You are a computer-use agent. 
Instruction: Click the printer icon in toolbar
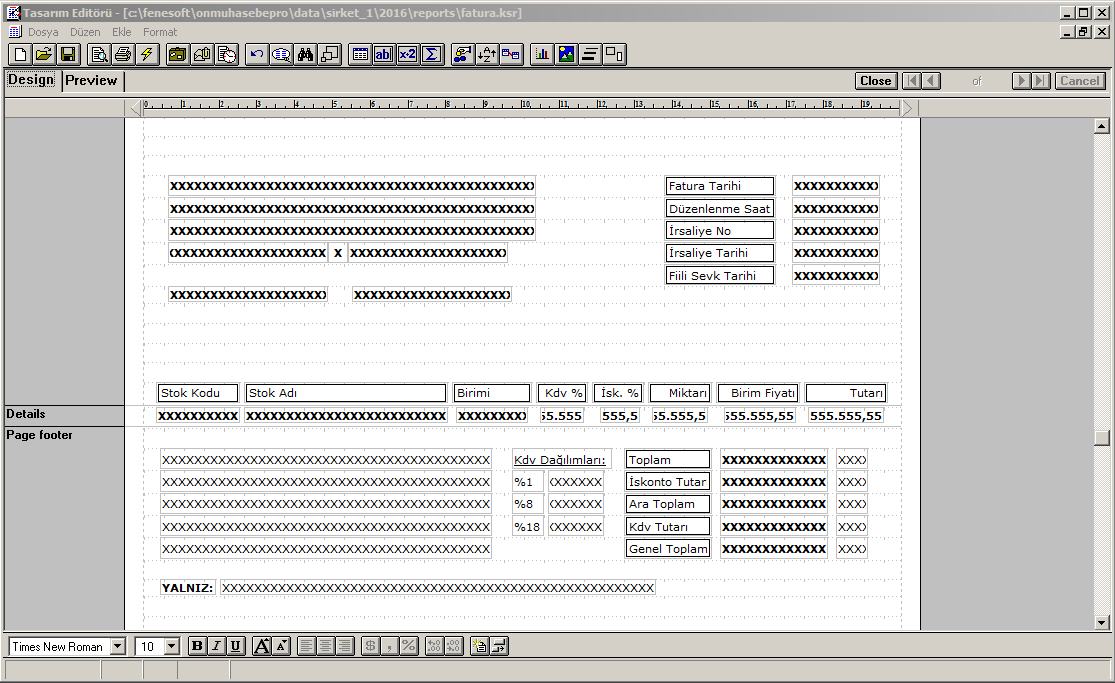coord(122,54)
